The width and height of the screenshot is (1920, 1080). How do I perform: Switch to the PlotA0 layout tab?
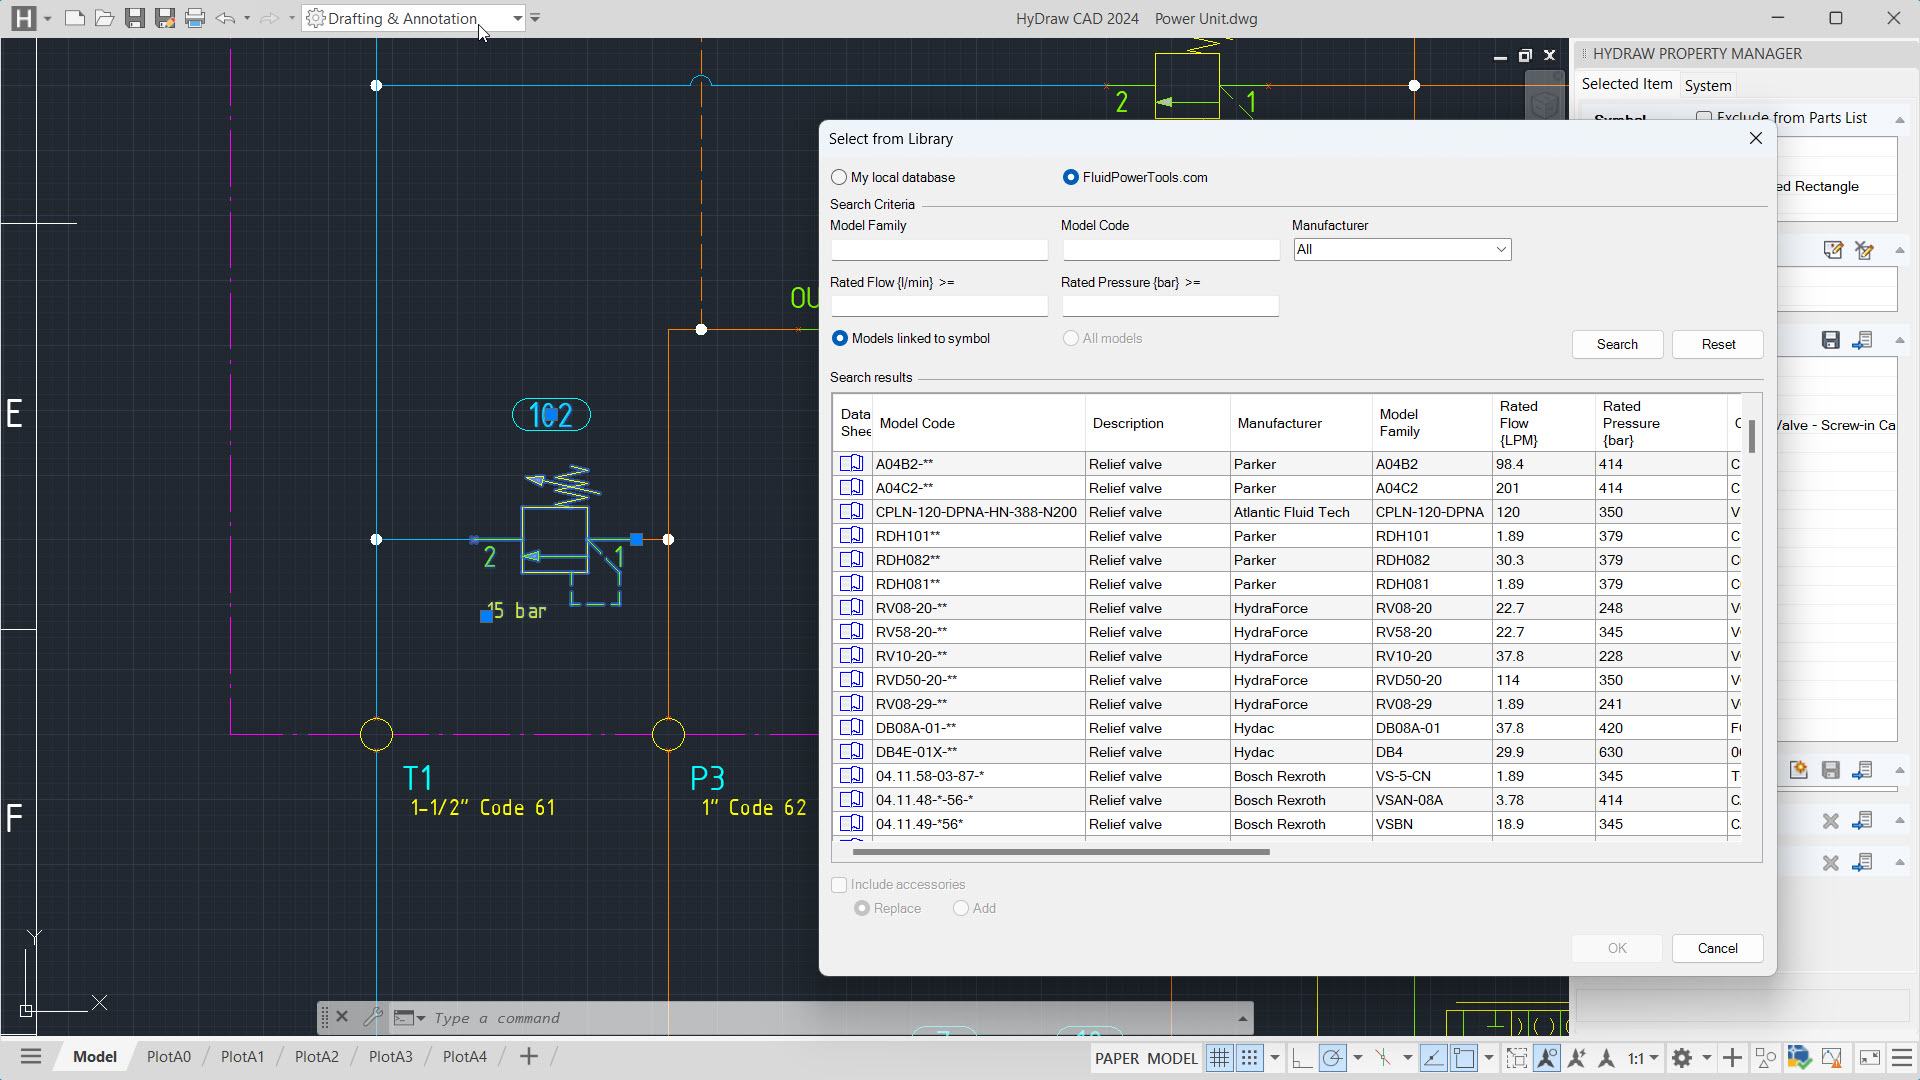click(169, 1057)
